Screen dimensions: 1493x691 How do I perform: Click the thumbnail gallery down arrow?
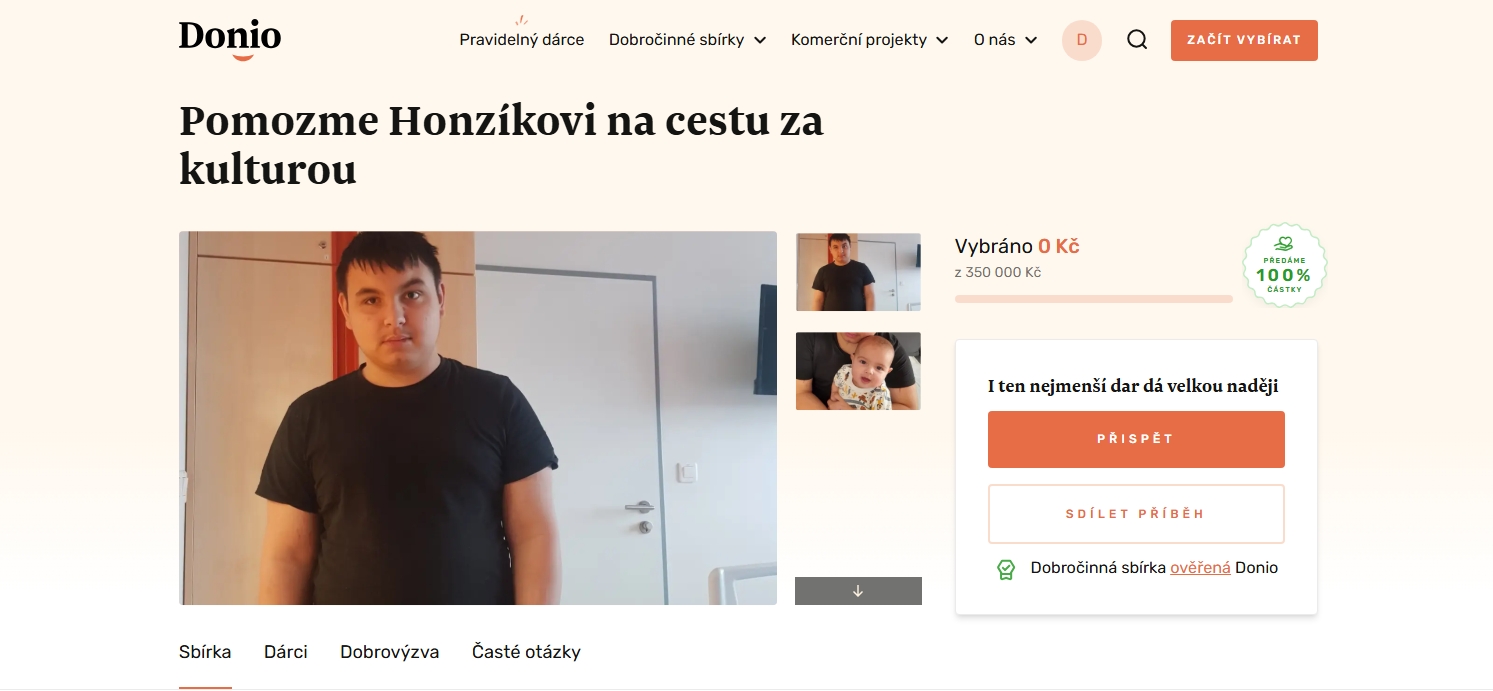pyautogui.click(x=858, y=591)
